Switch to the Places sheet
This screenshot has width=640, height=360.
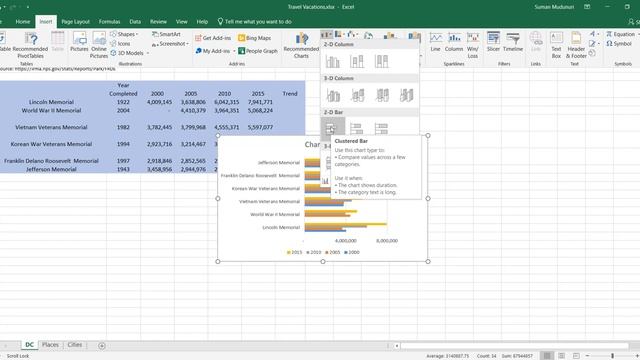[x=50, y=345]
